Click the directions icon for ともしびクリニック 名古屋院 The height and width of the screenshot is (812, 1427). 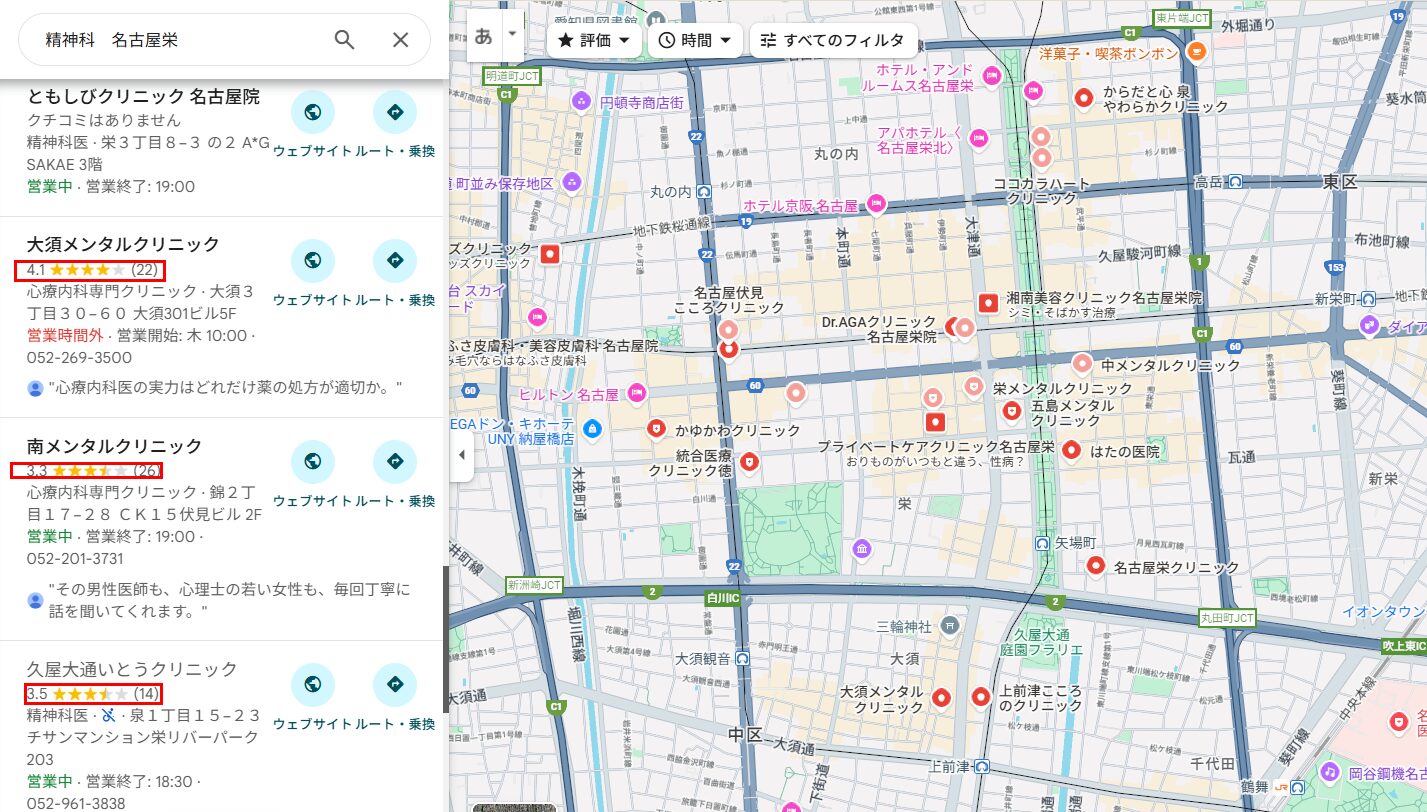click(x=395, y=112)
